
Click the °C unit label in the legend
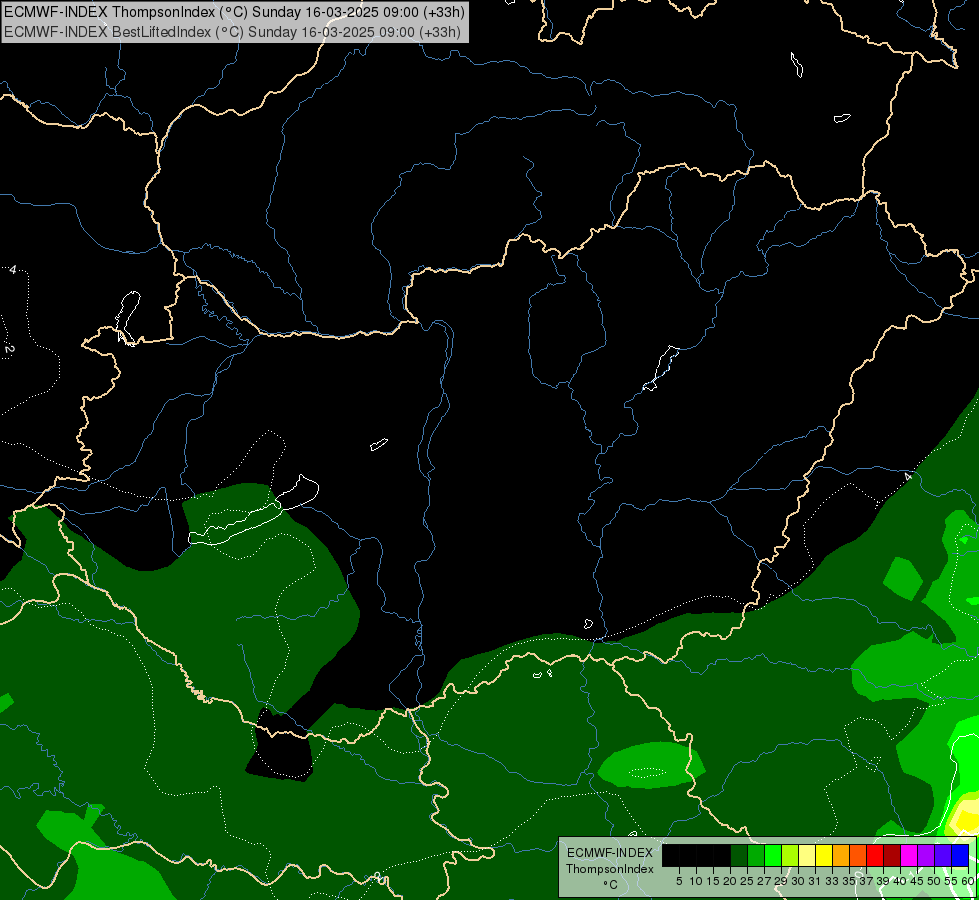pos(610,885)
